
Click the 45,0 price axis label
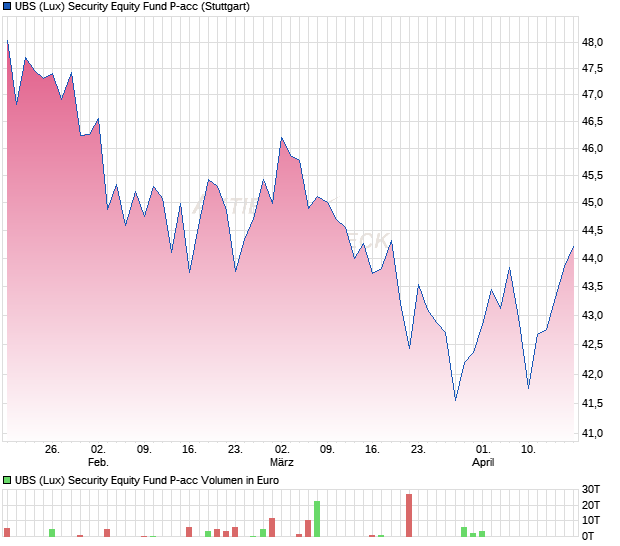point(592,202)
